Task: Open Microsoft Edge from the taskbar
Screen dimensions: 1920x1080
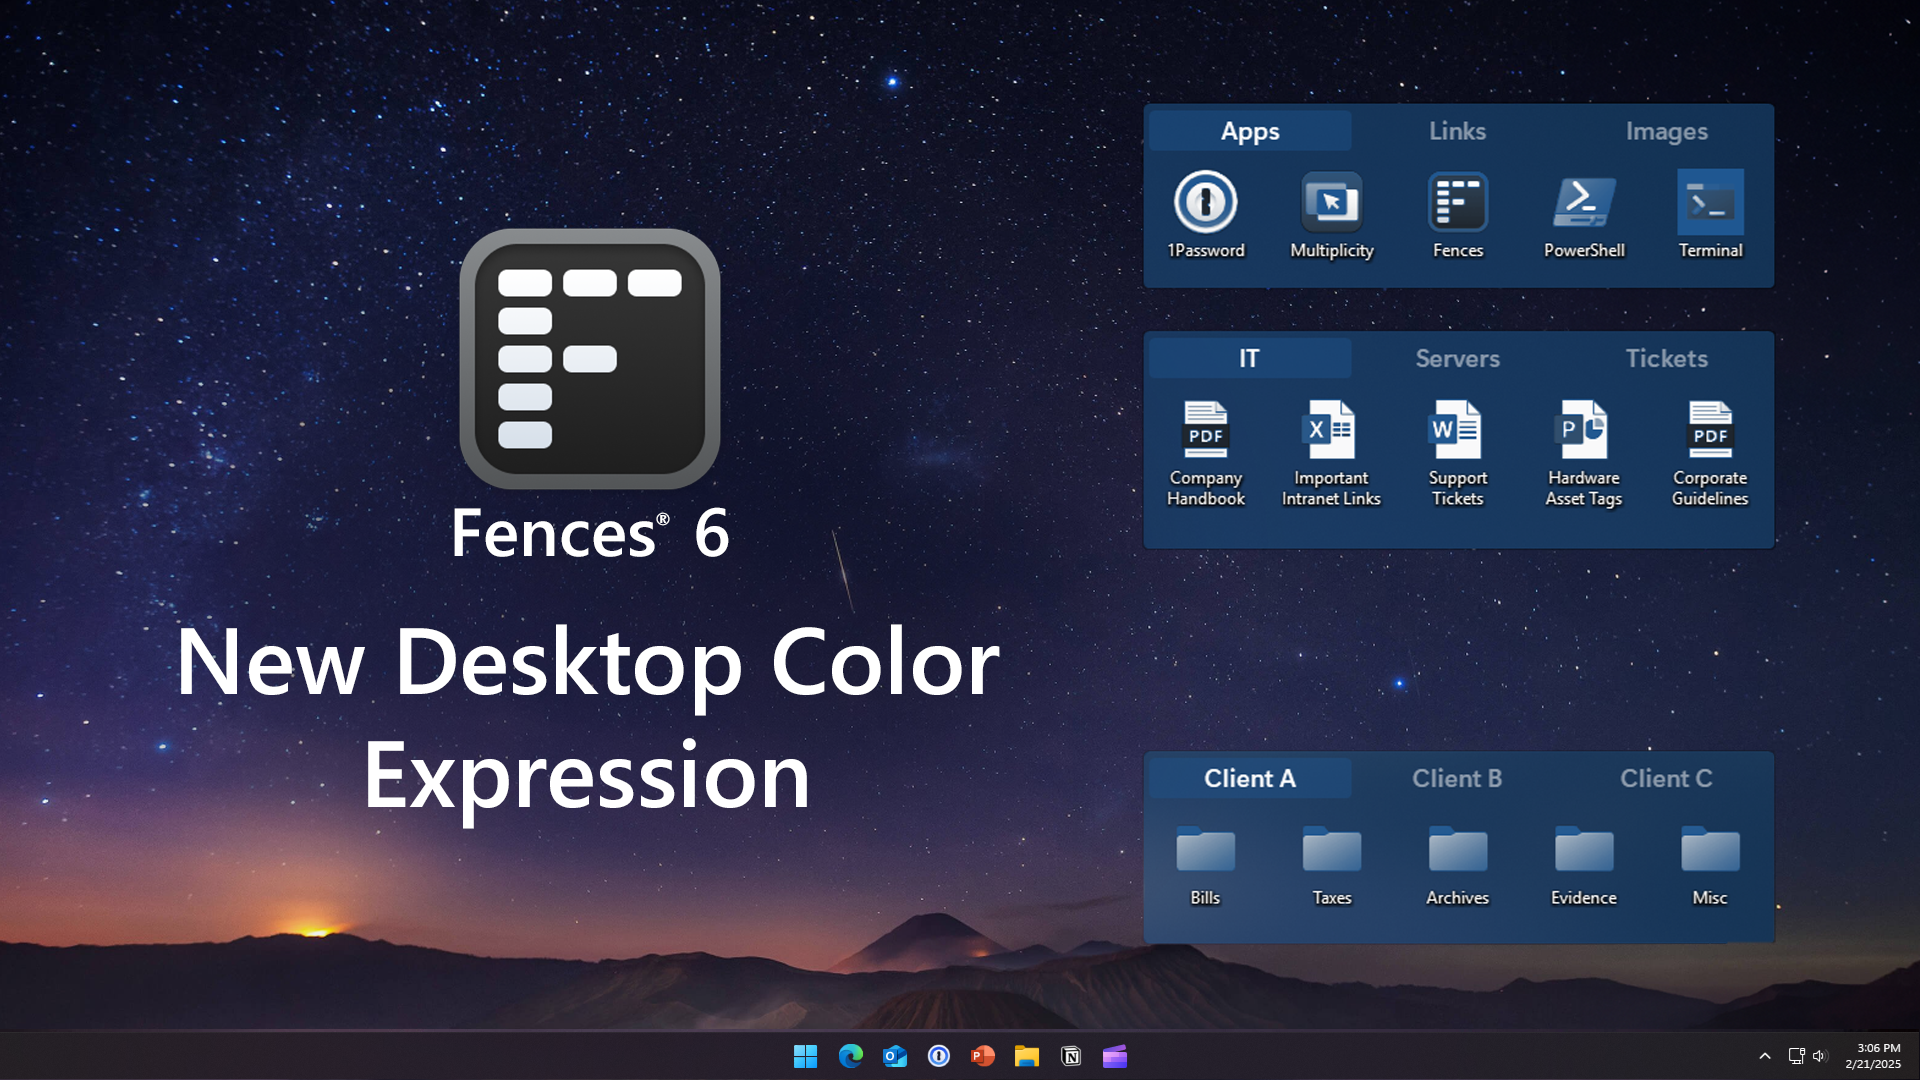Action: pyautogui.click(x=850, y=1056)
